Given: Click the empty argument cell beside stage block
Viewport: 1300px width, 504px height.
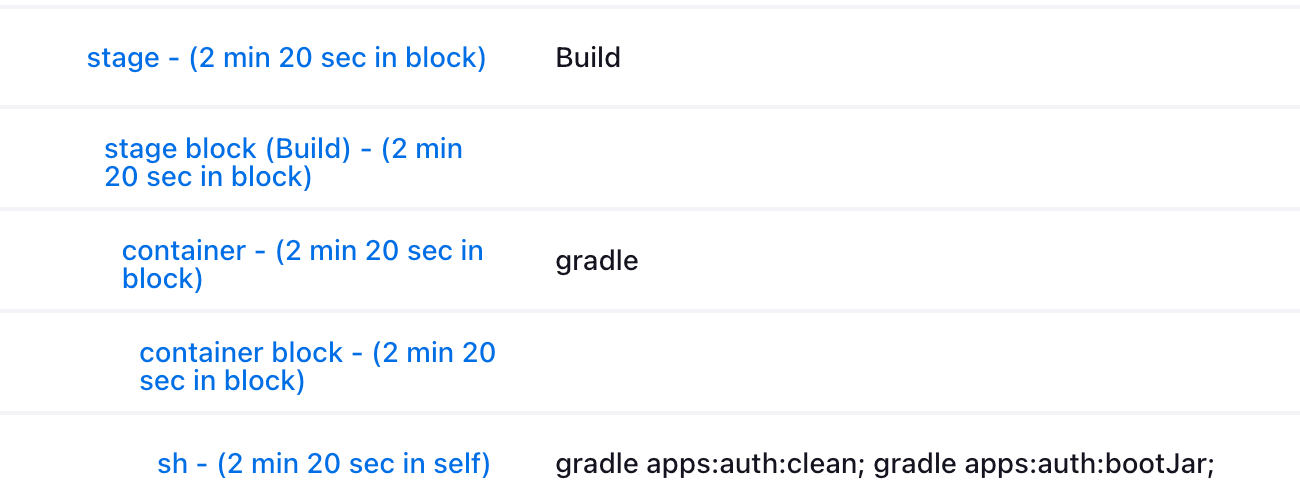Looking at the screenshot, I should pyautogui.click(x=900, y=160).
